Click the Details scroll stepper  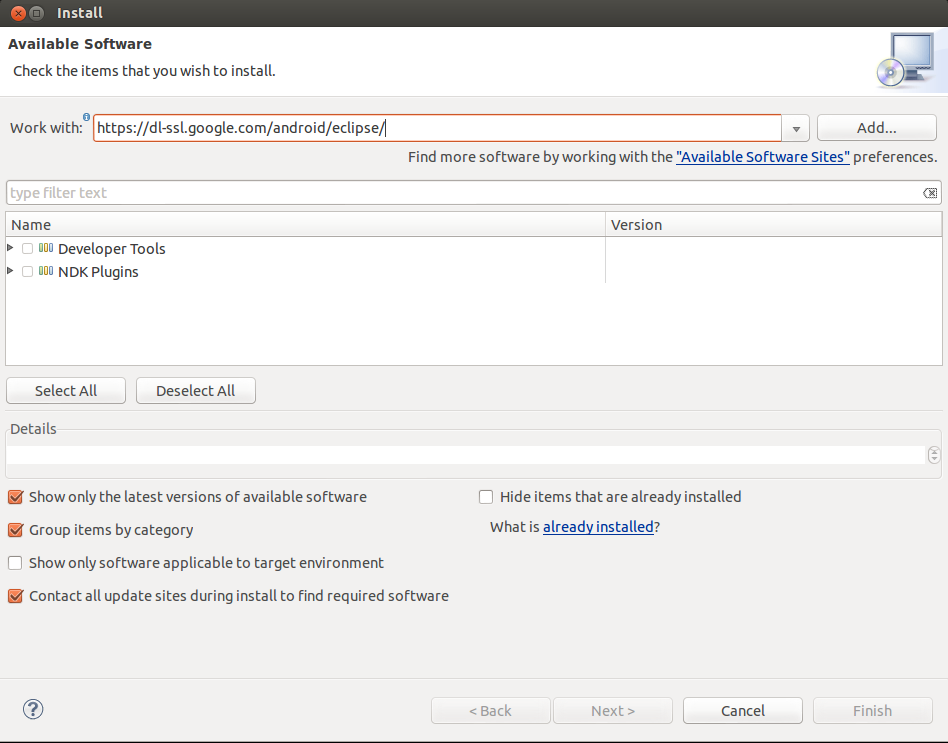click(934, 455)
